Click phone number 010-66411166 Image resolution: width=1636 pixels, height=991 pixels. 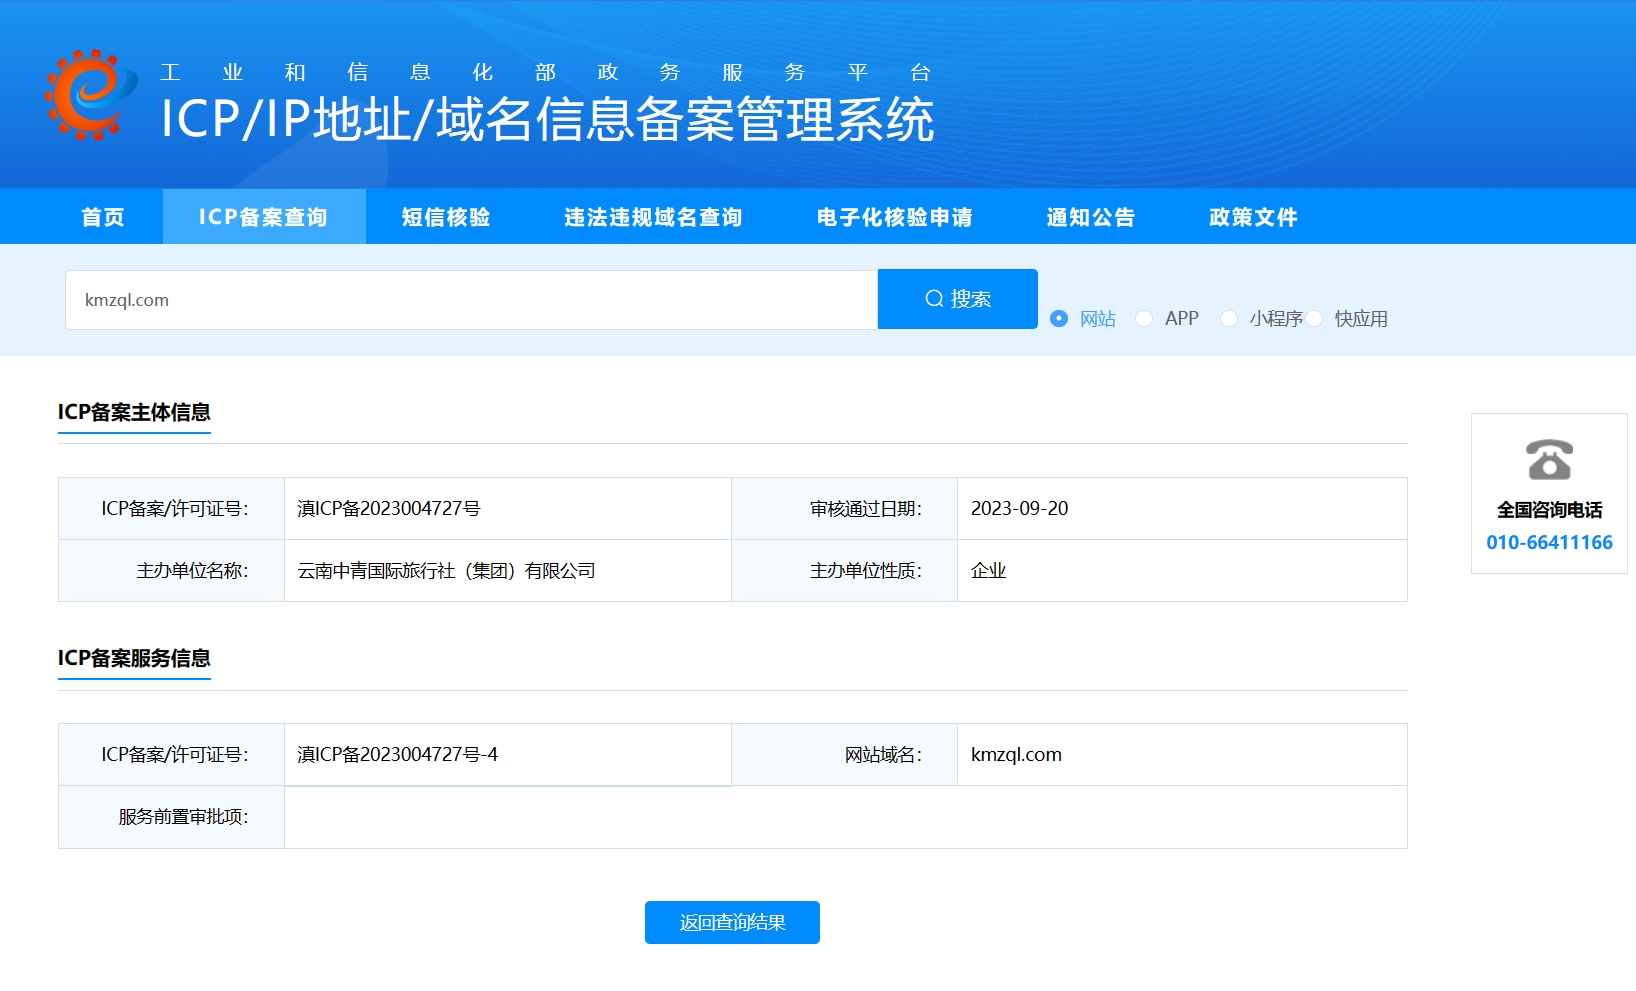point(1549,542)
